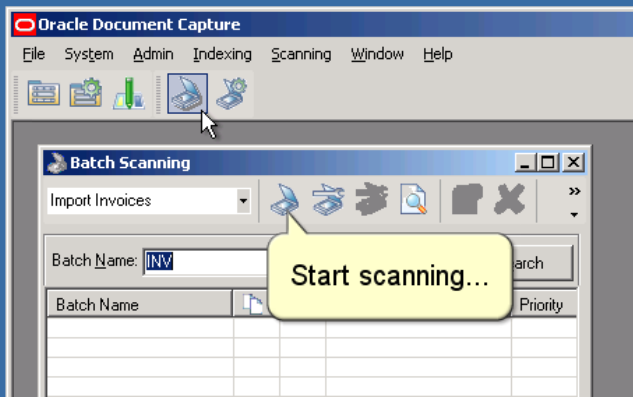The width and height of the screenshot is (633, 397).
Task: Click the scanner with wrench settings icon
Action: coord(328,199)
